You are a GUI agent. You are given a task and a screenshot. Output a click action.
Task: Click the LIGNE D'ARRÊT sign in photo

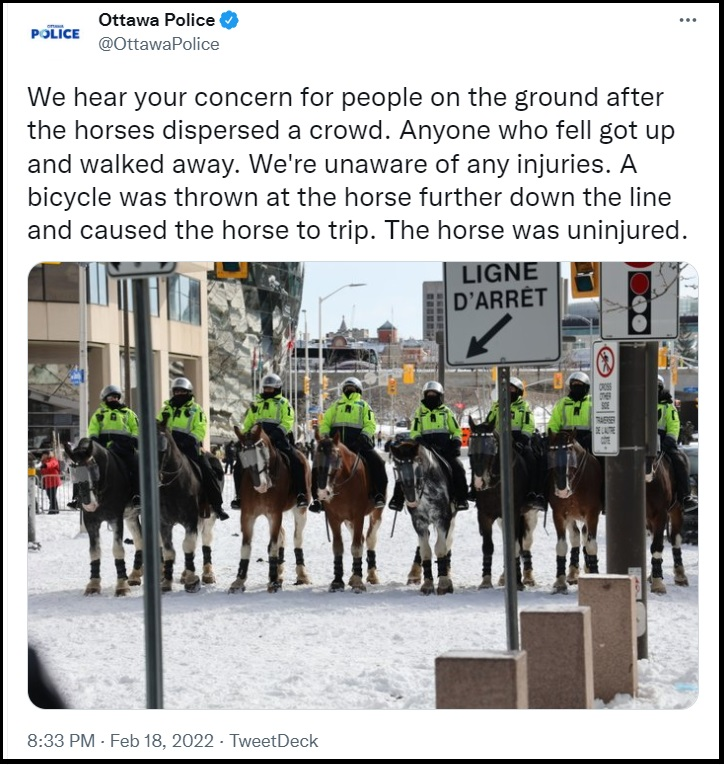(x=502, y=314)
